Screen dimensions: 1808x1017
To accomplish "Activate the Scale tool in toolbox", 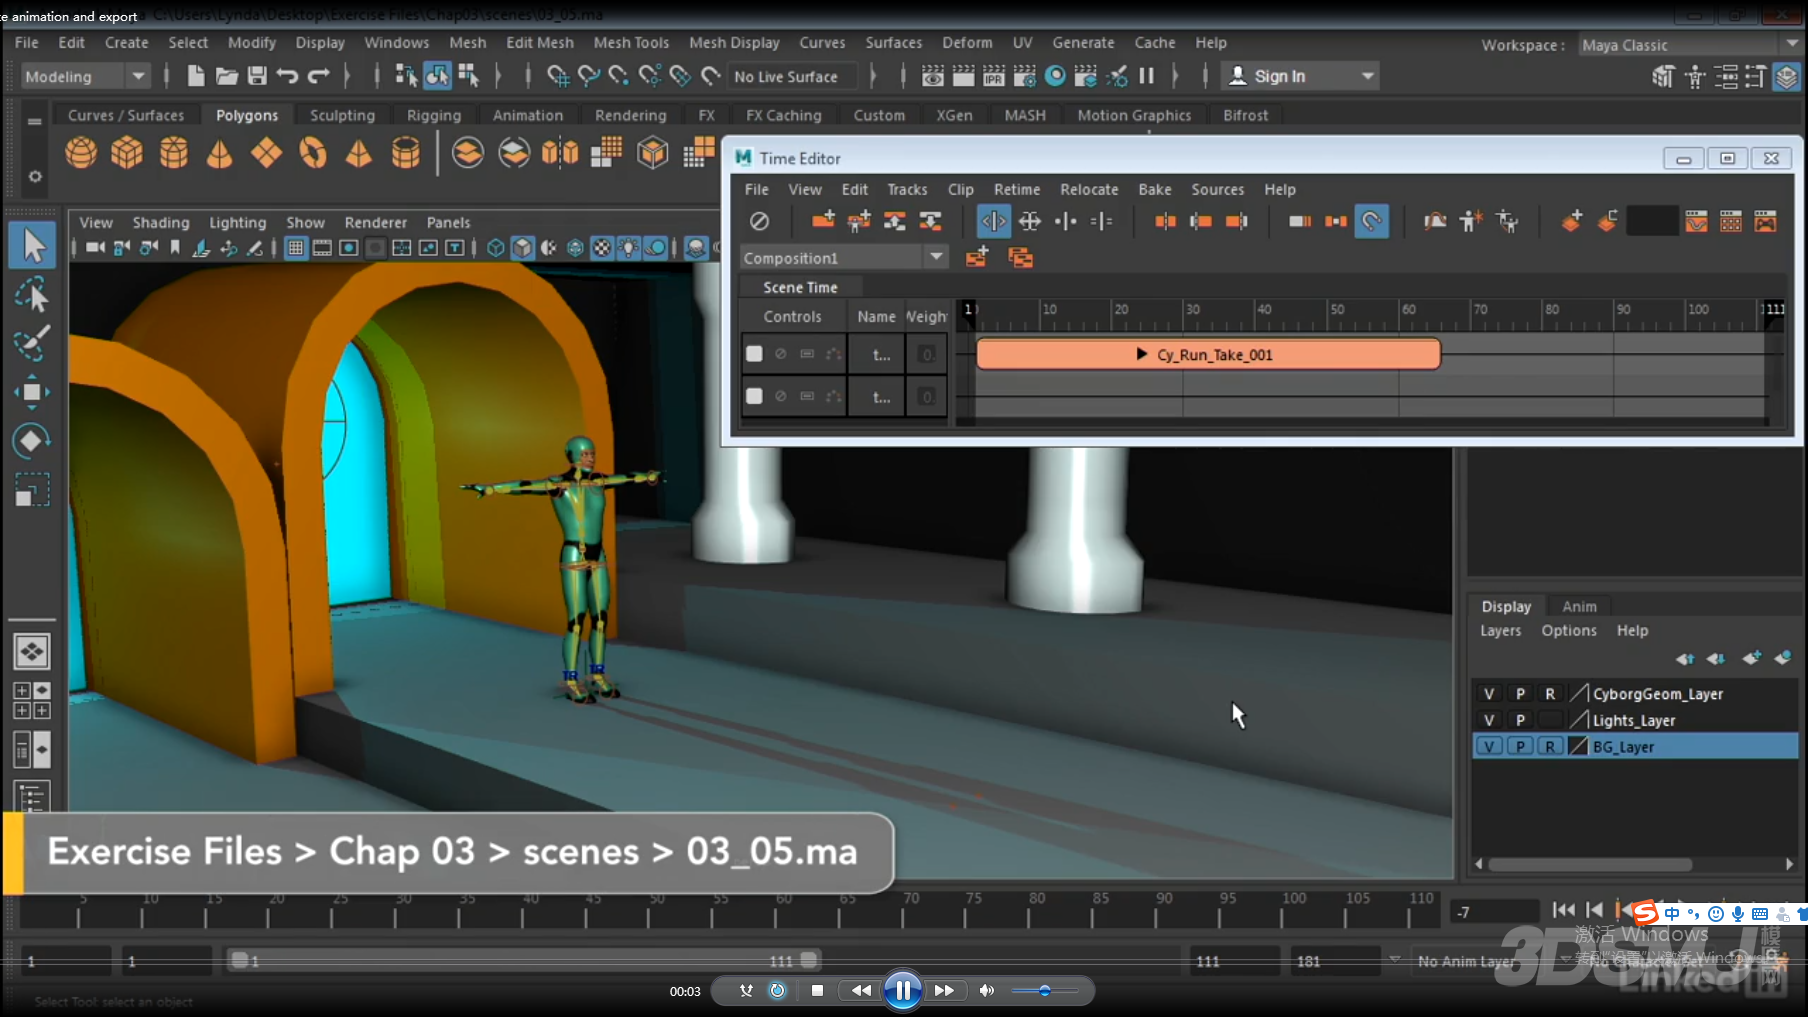I will [32, 490].
